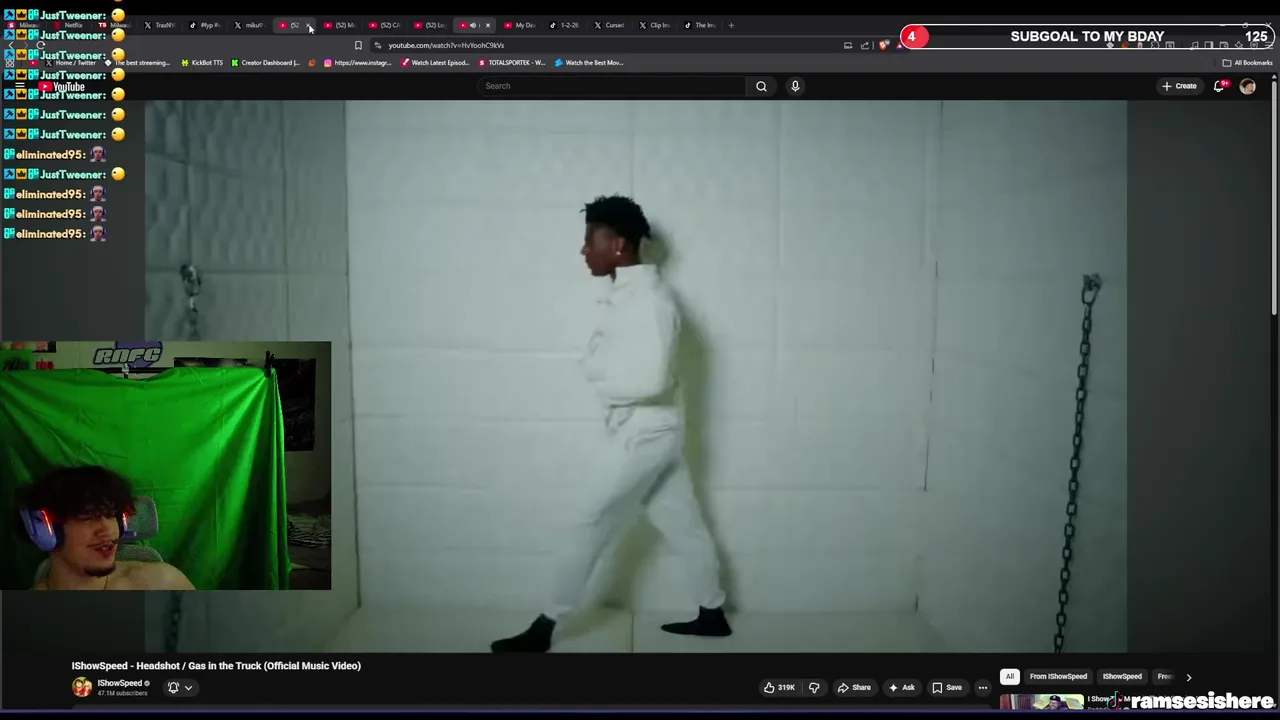Close the tab under the cursor

point(308,25)
